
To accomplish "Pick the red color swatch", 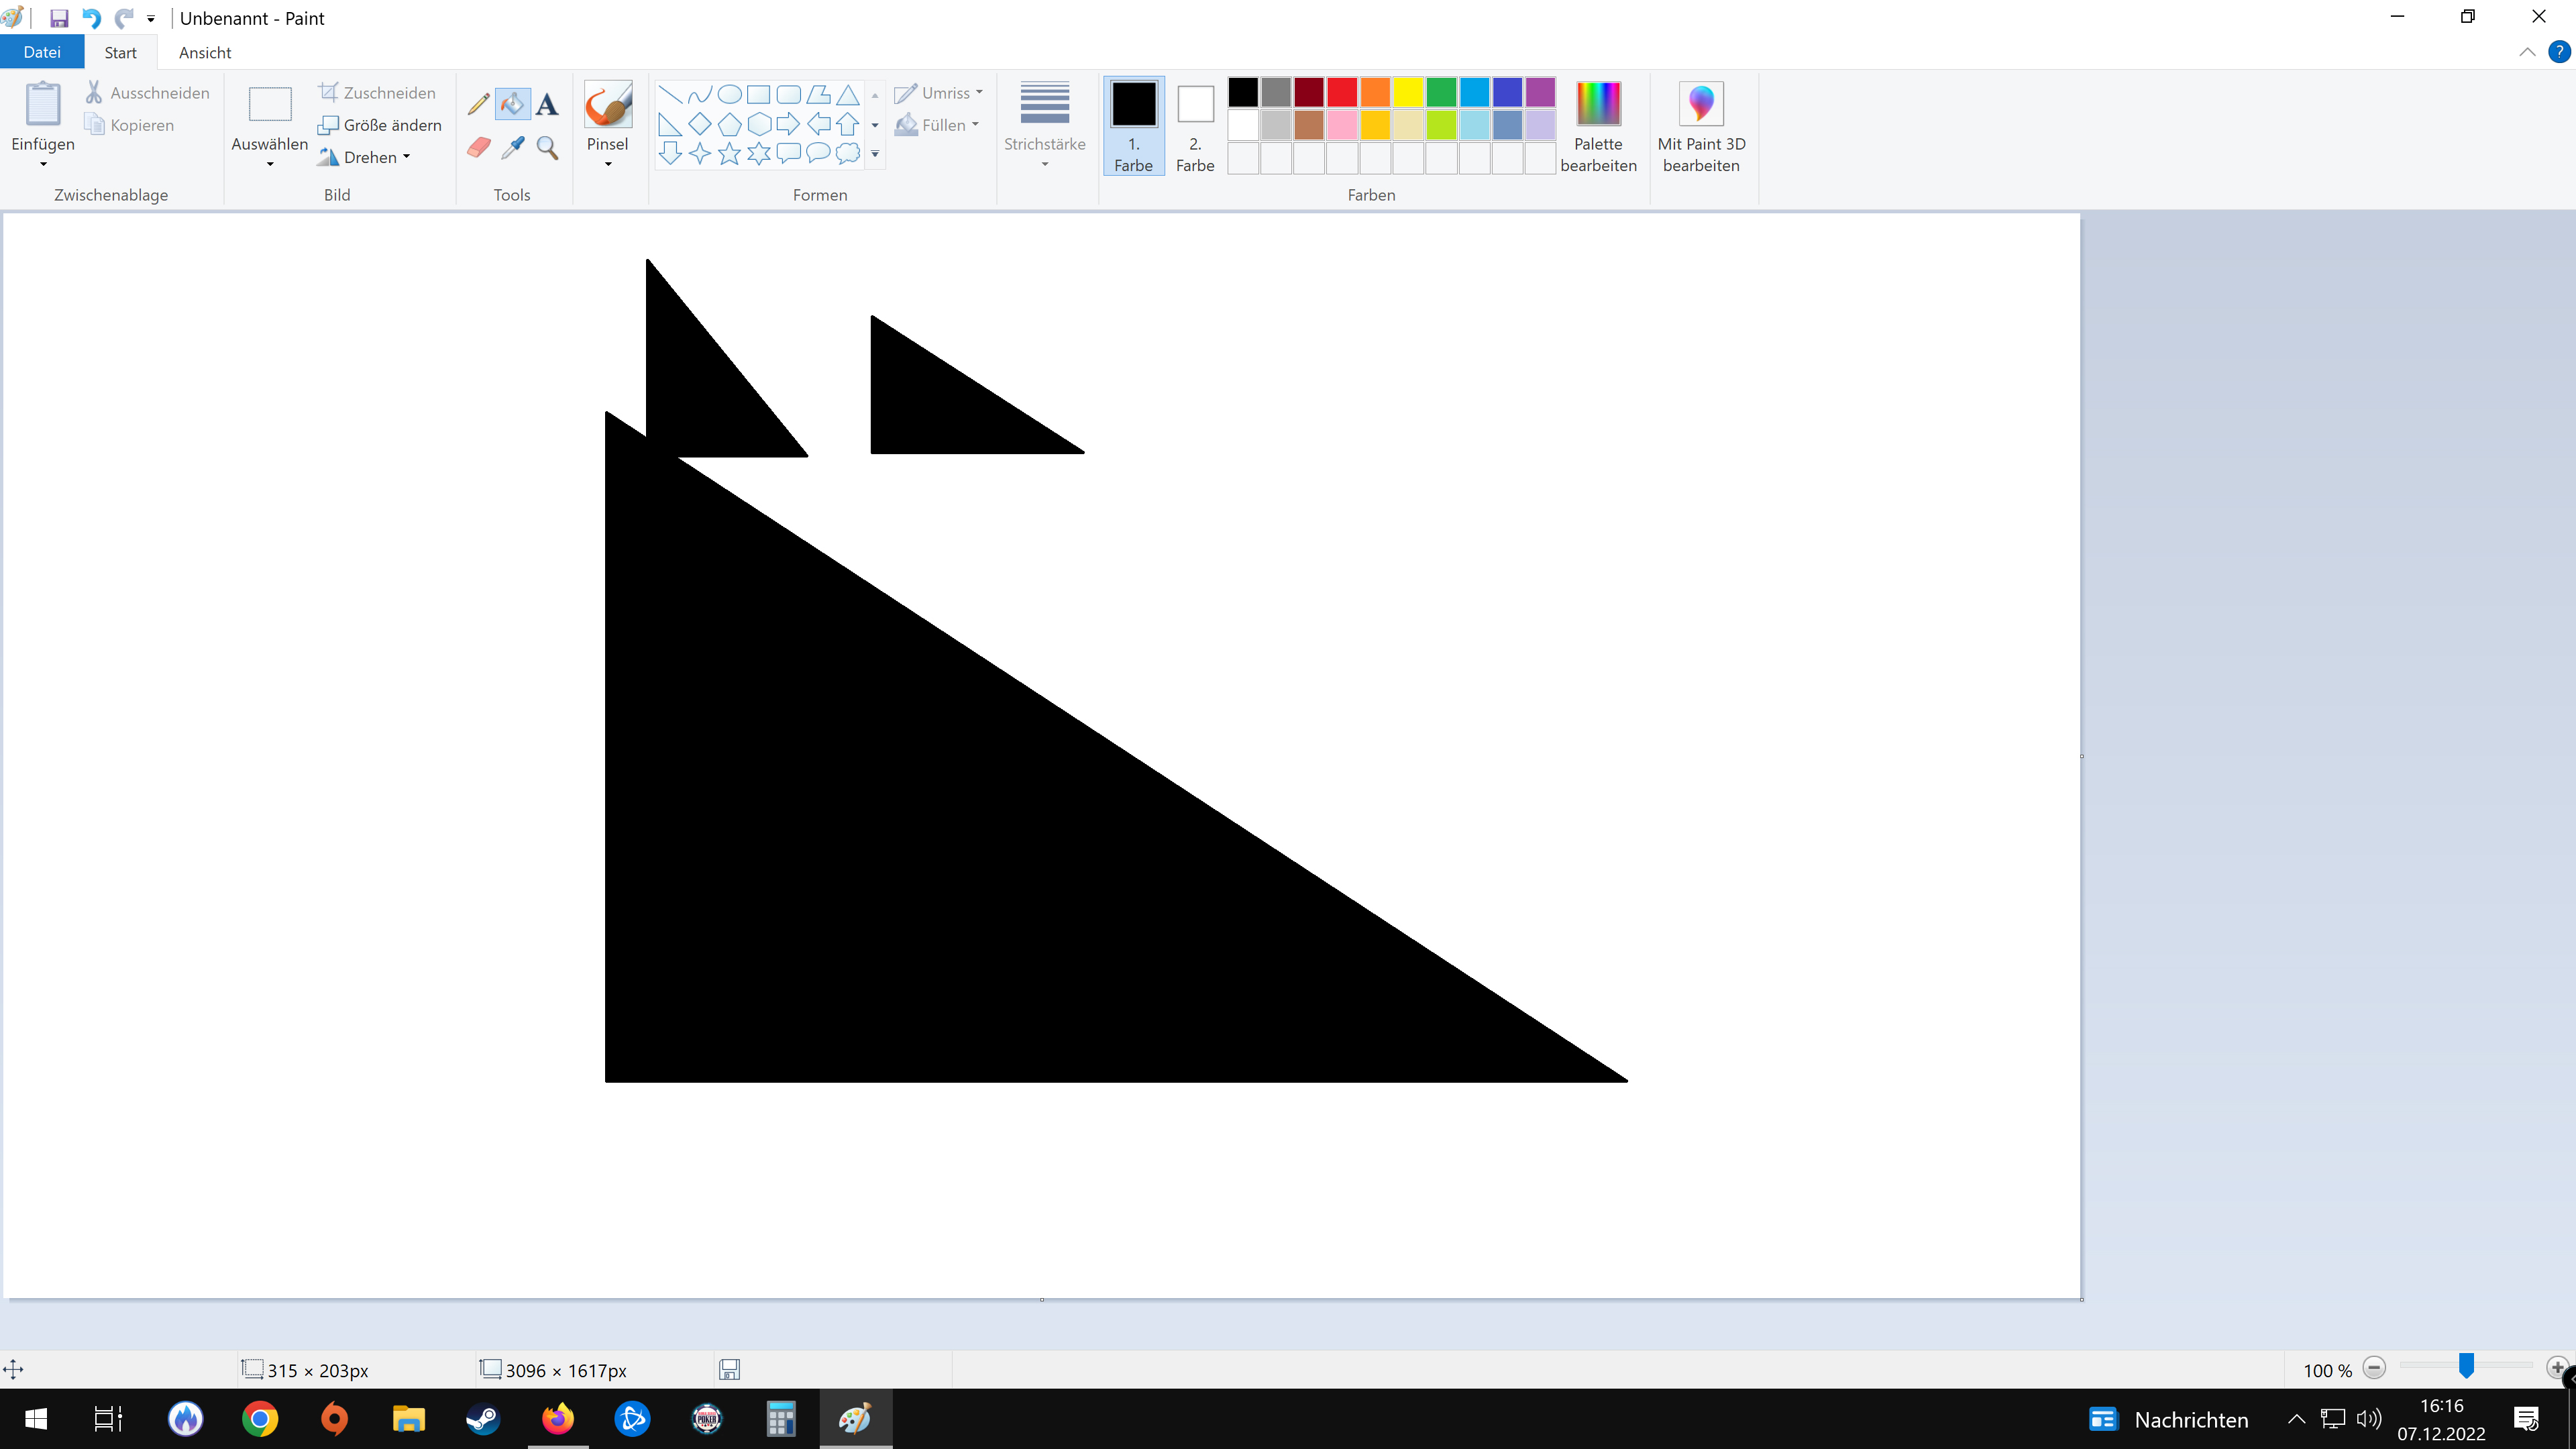I will (1342, 92).
